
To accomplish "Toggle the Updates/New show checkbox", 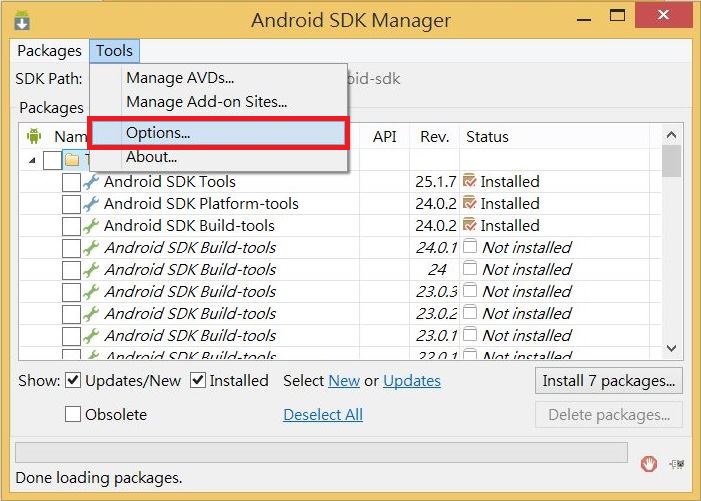I will point(74,381).
